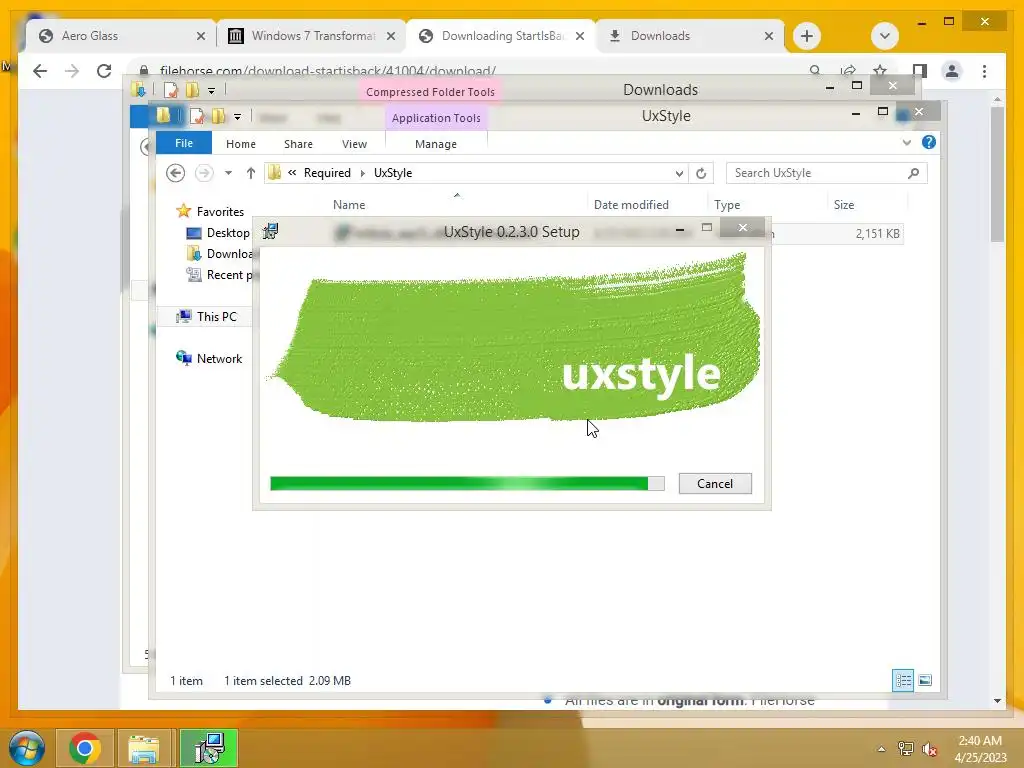Open the File menu in UxStyle window
1024x768 pixels.
pyautogui.click(x=184, y=143)
